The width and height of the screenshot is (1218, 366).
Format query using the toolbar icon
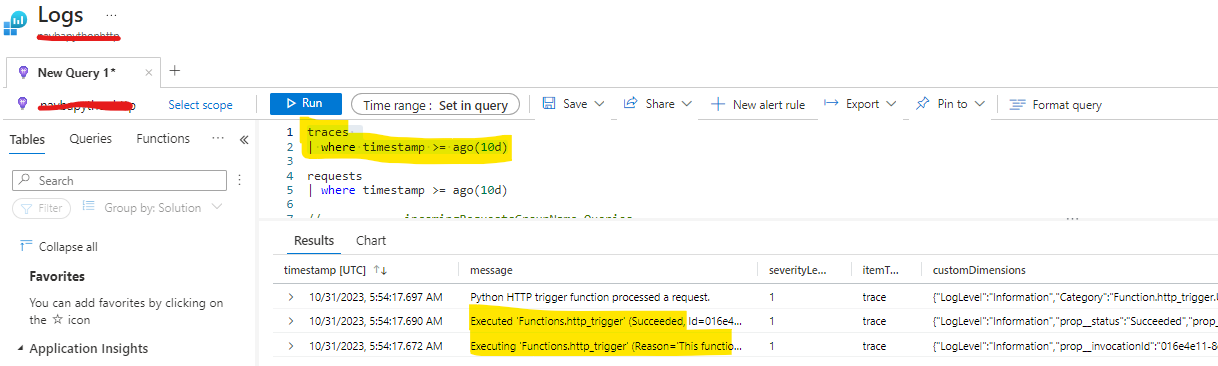pos(1017,104)
